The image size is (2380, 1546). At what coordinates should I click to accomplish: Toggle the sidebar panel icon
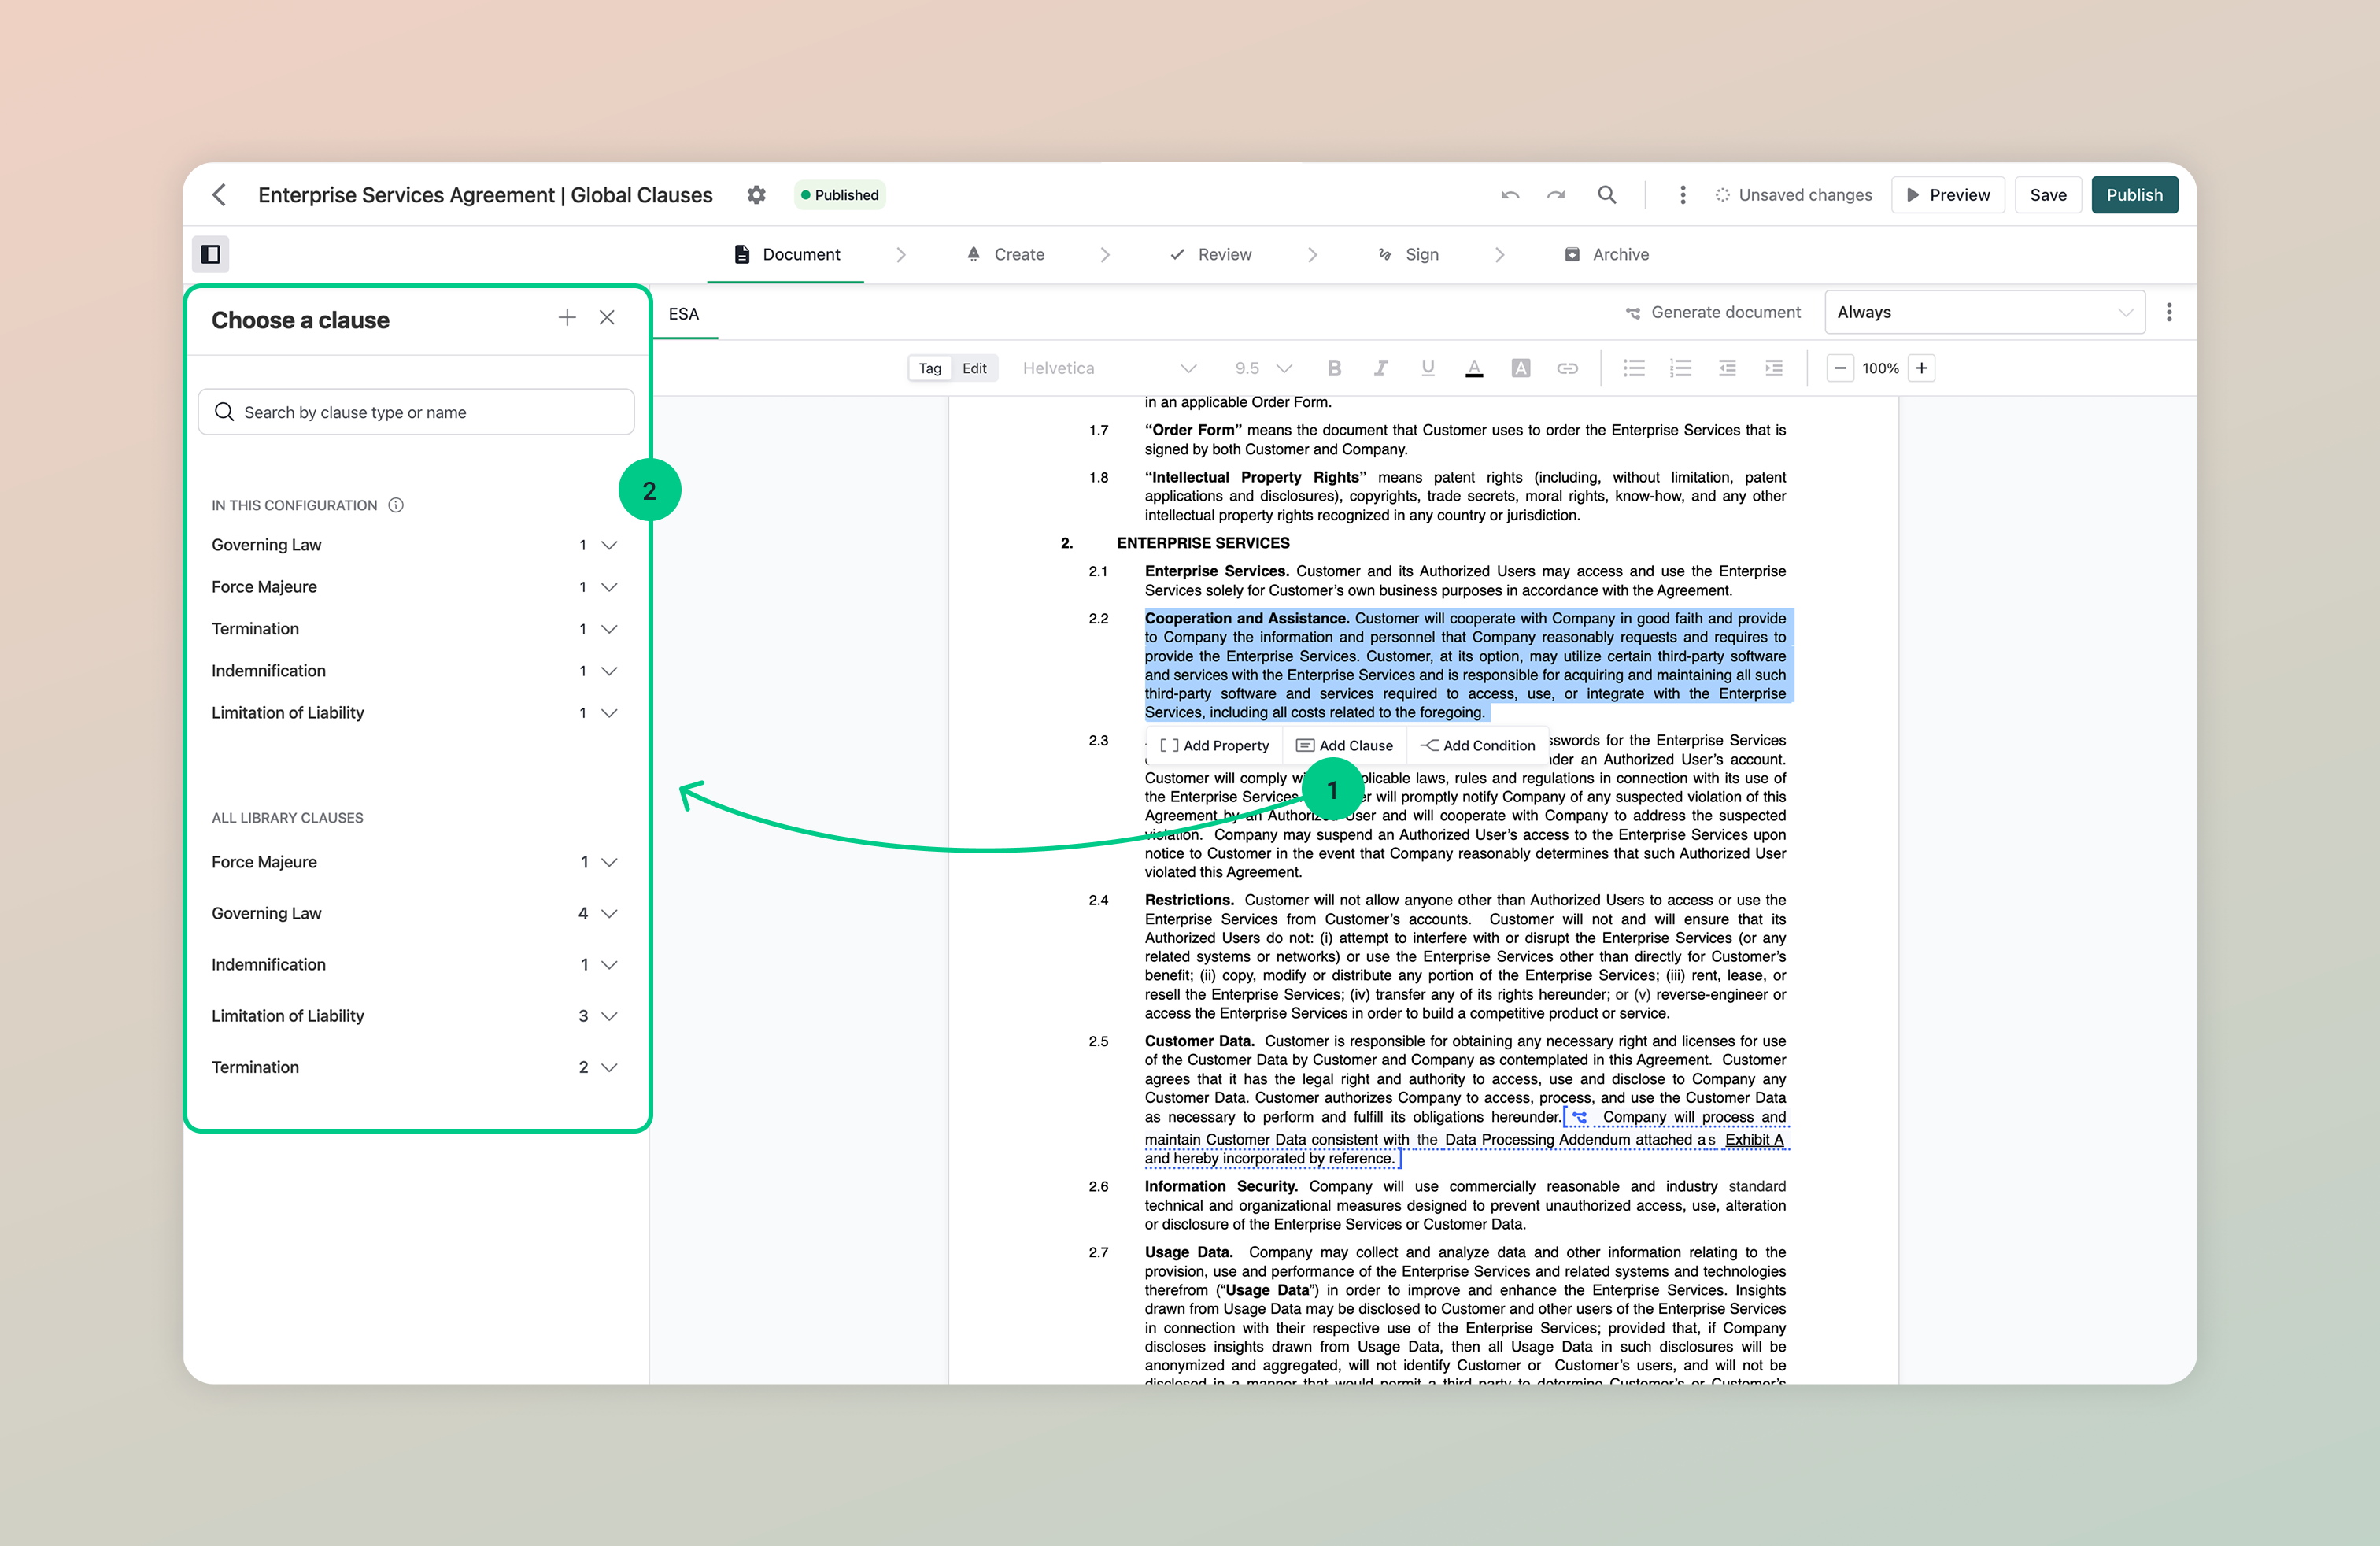(x=211, y=254)
